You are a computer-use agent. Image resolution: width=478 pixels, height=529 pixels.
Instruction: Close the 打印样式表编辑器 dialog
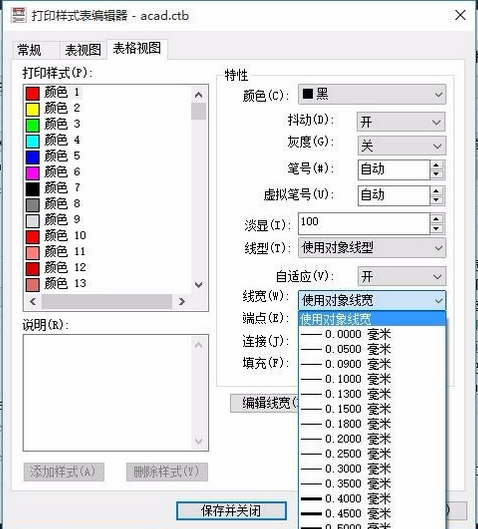[x=460, y=15]
